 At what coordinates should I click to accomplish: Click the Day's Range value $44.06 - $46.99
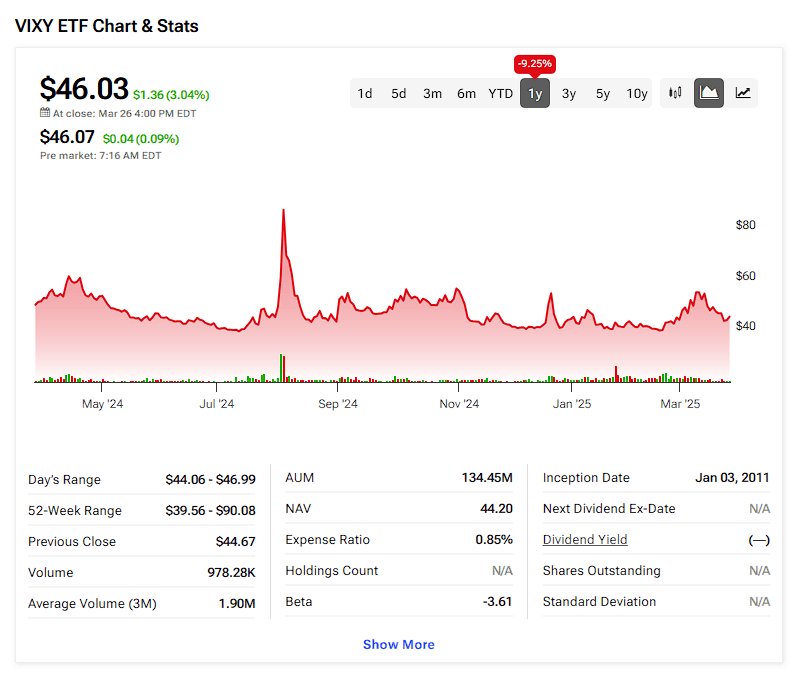pos(210,479)
